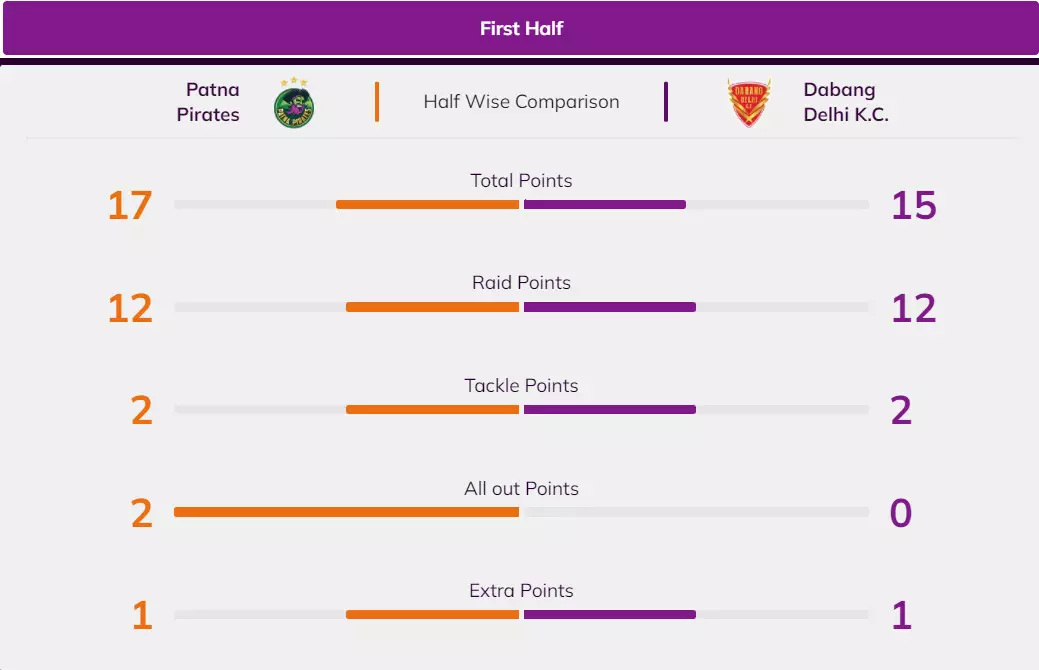Click the Total Points label
1039x670 pixels.
(521, 181)
